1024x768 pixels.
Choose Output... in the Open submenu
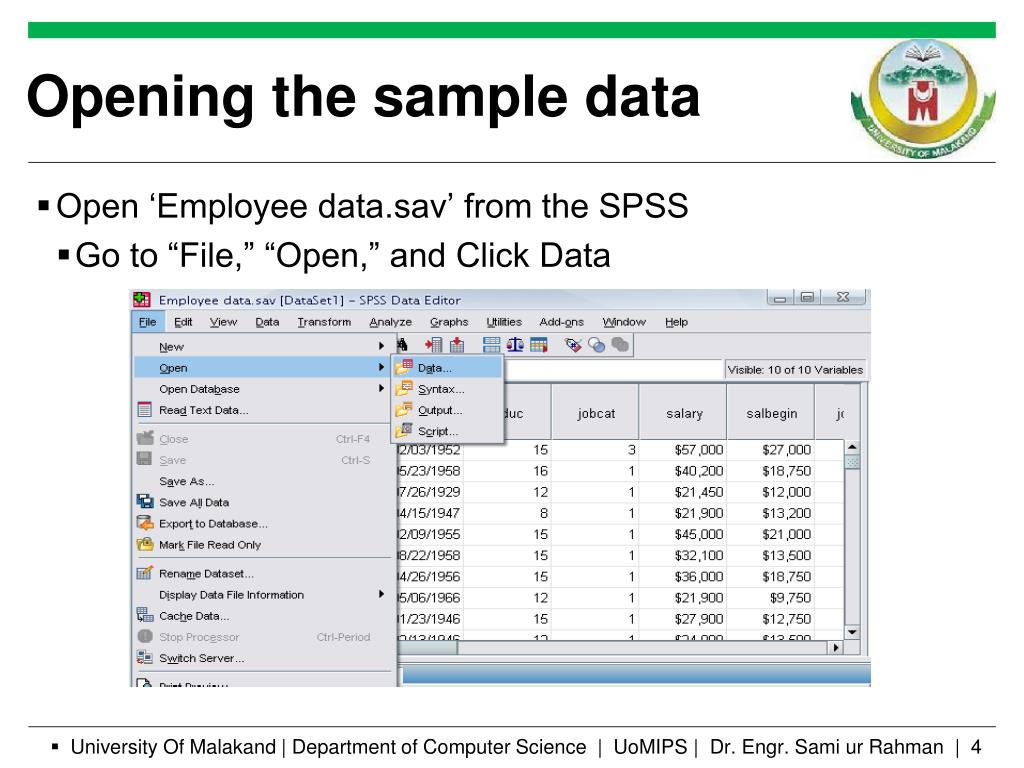tap(448, 410)
